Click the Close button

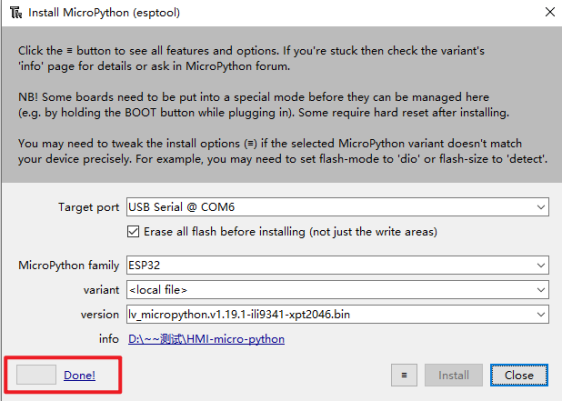click(519, 375)
